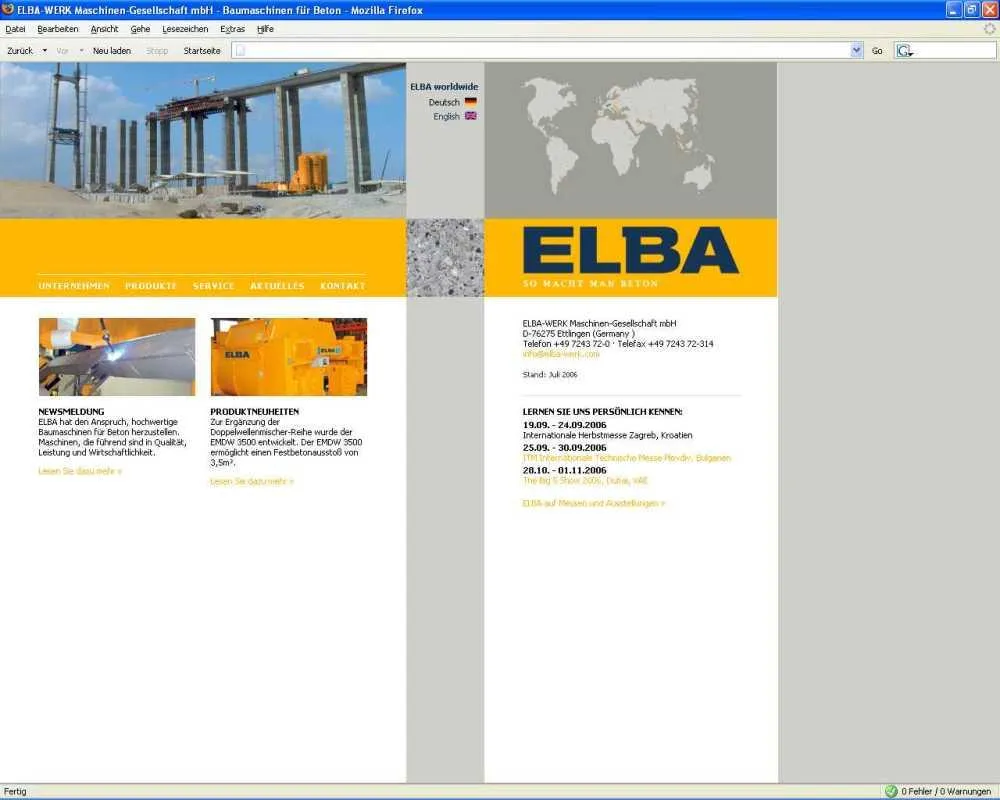
Task: Click date '19.09. - 24.09.2006'
Action: (564, 425)
